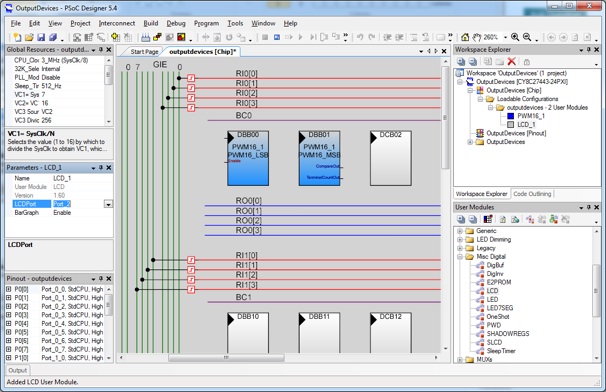
Task: Click the chip view vertical scrollbar thumb
Action: tap(445, 117)
